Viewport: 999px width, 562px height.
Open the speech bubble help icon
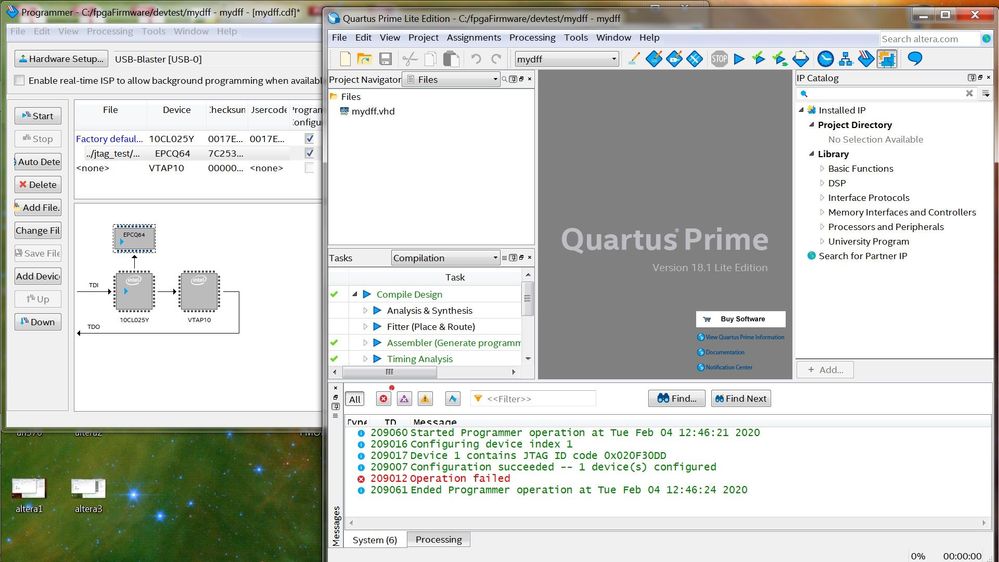914,59
